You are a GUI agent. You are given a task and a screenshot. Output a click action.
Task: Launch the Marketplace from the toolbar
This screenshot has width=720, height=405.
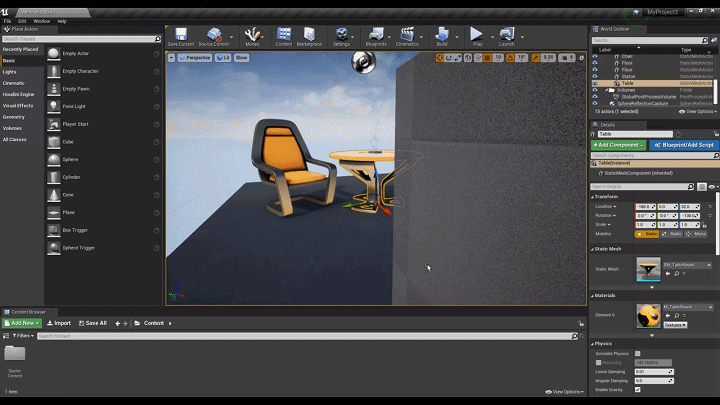click(x=309, y=36)
